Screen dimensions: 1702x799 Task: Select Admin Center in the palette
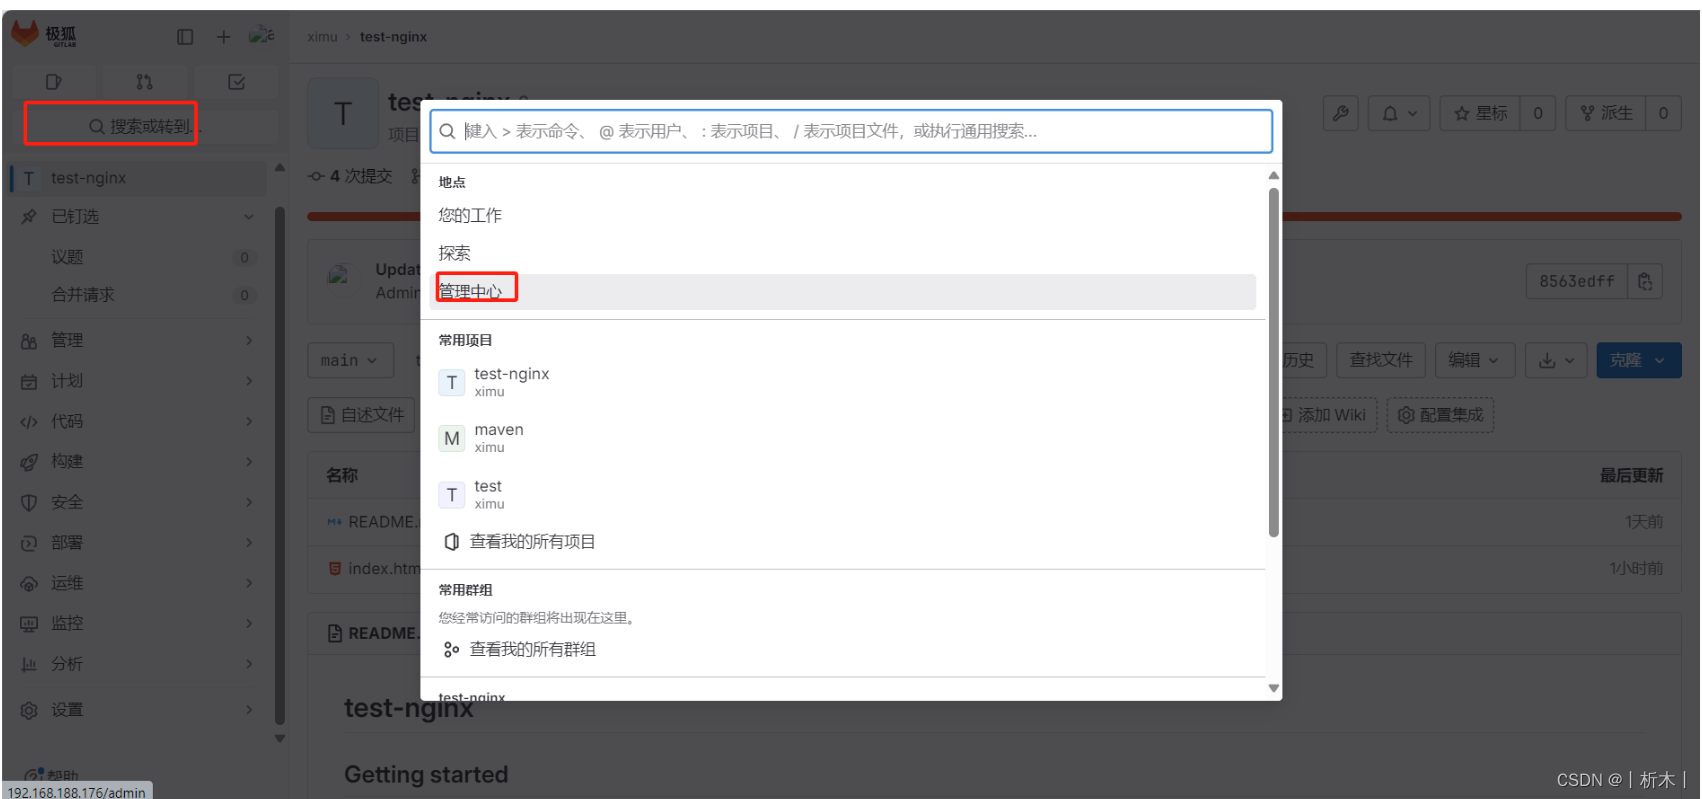tap(843, 291)
